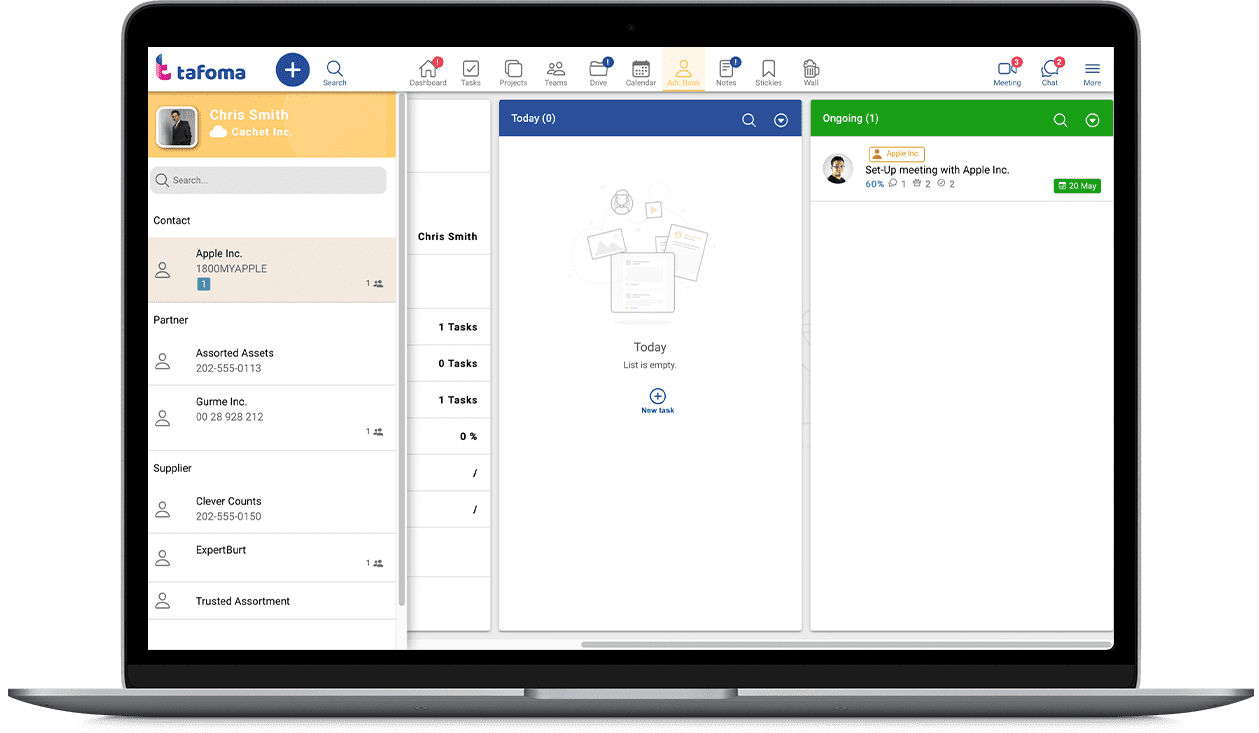Screen dimensions: 1259x733
Task: Open the Dashboard home icon
Action: [428, 70]
